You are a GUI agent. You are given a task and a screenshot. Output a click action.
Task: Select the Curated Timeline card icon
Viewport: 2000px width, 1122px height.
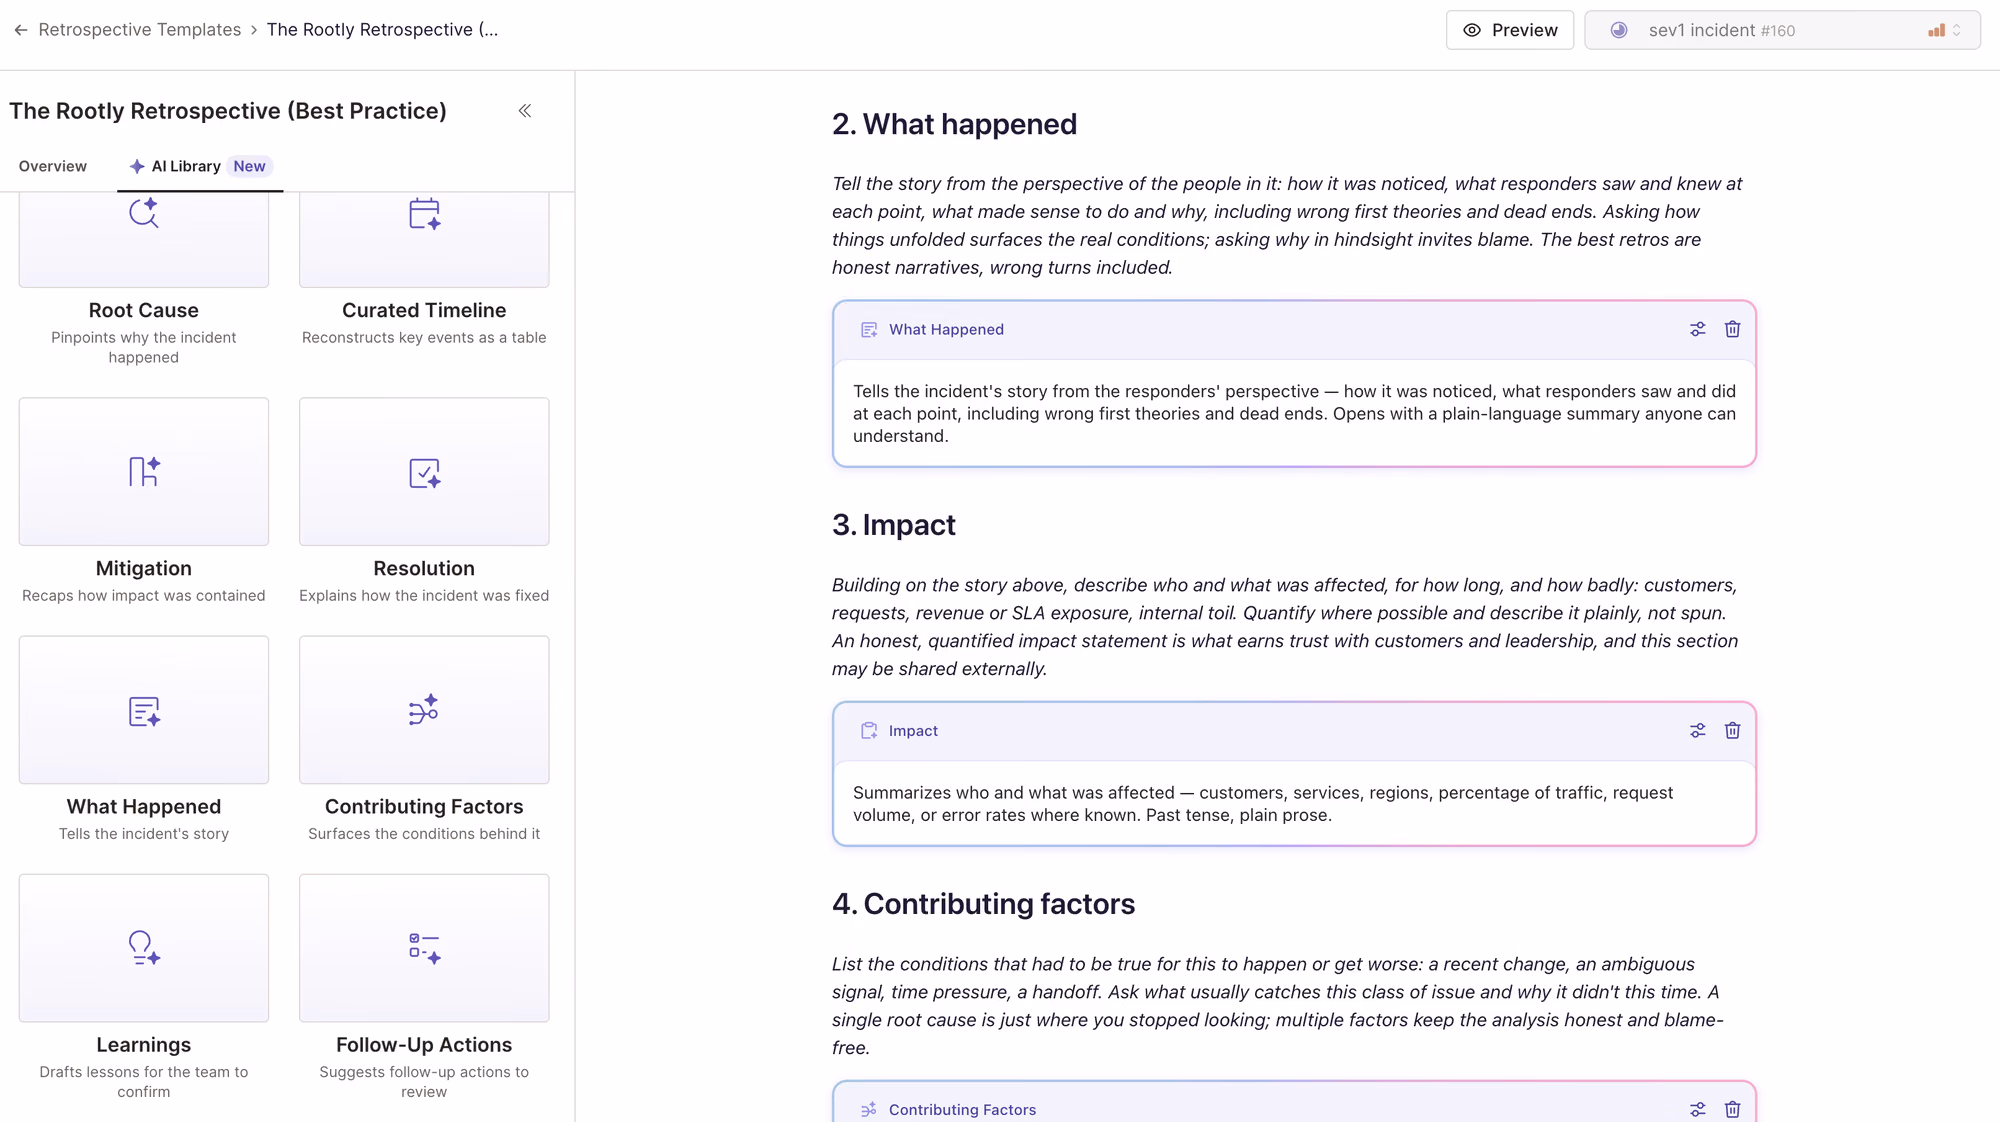coord(424,214)
